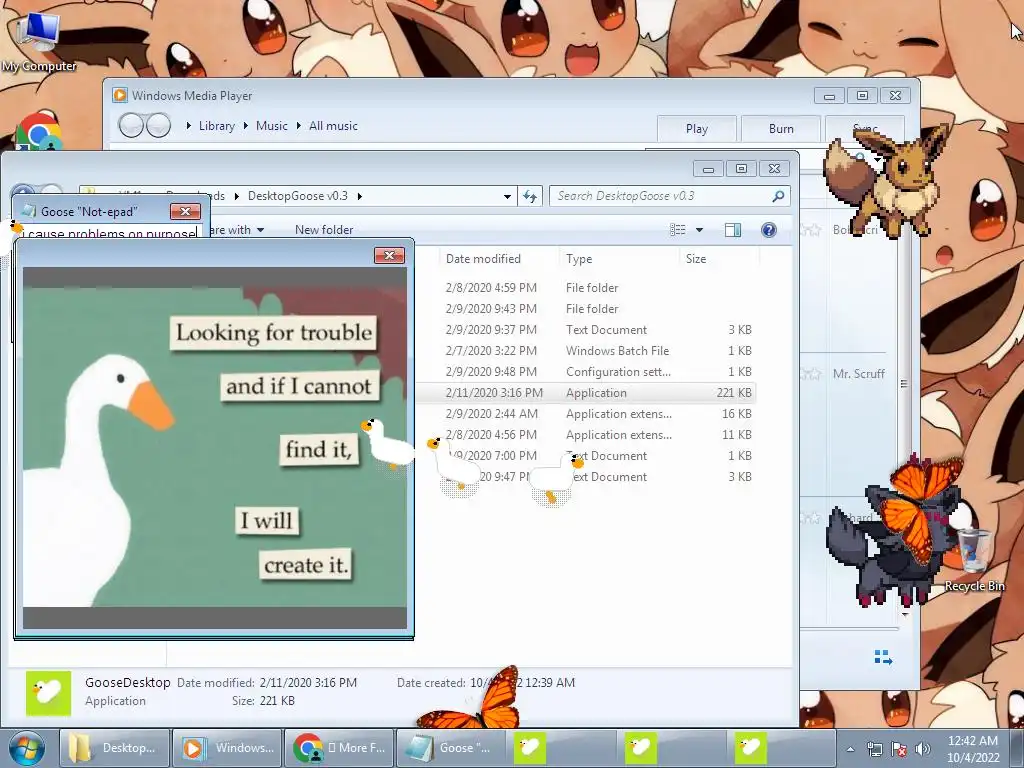The image size is (1024, 768).
Task: Change your view icon in Explorer
Action: 678,230
